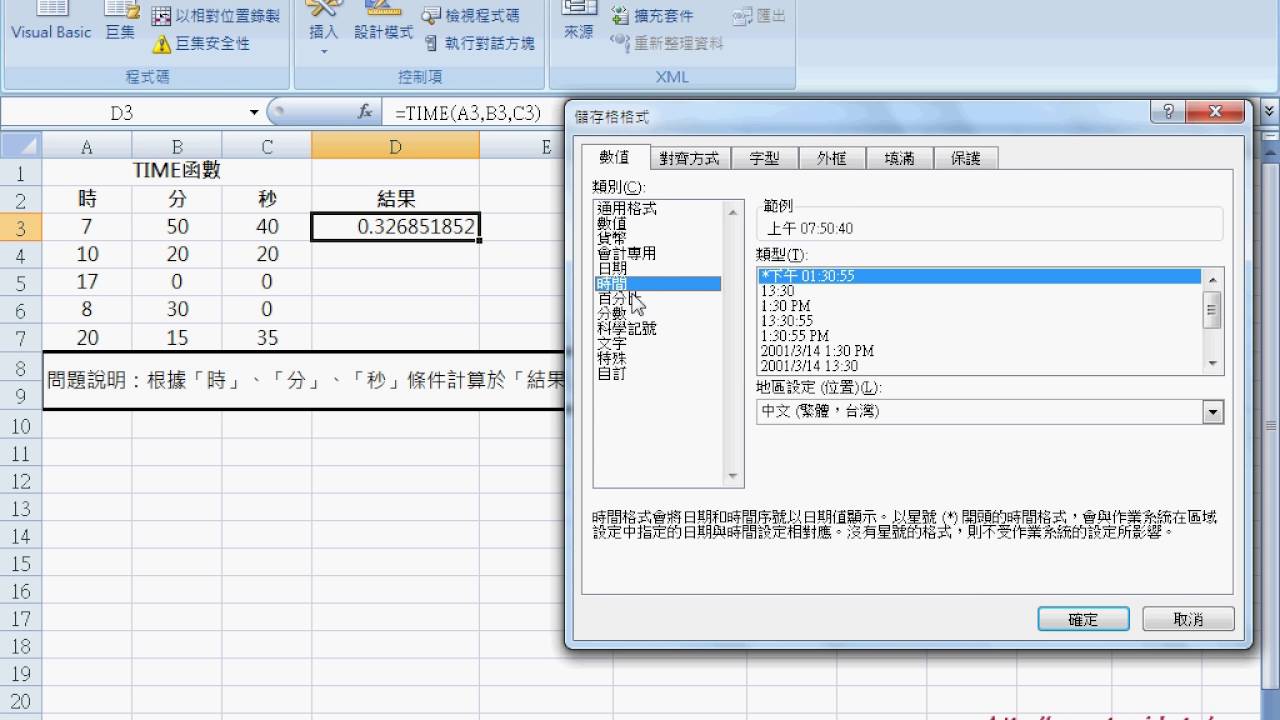This screenshot has height=720, width=1280.
Task: Click scroll-up arrow of category list
Action: click(x=733, y=211)
